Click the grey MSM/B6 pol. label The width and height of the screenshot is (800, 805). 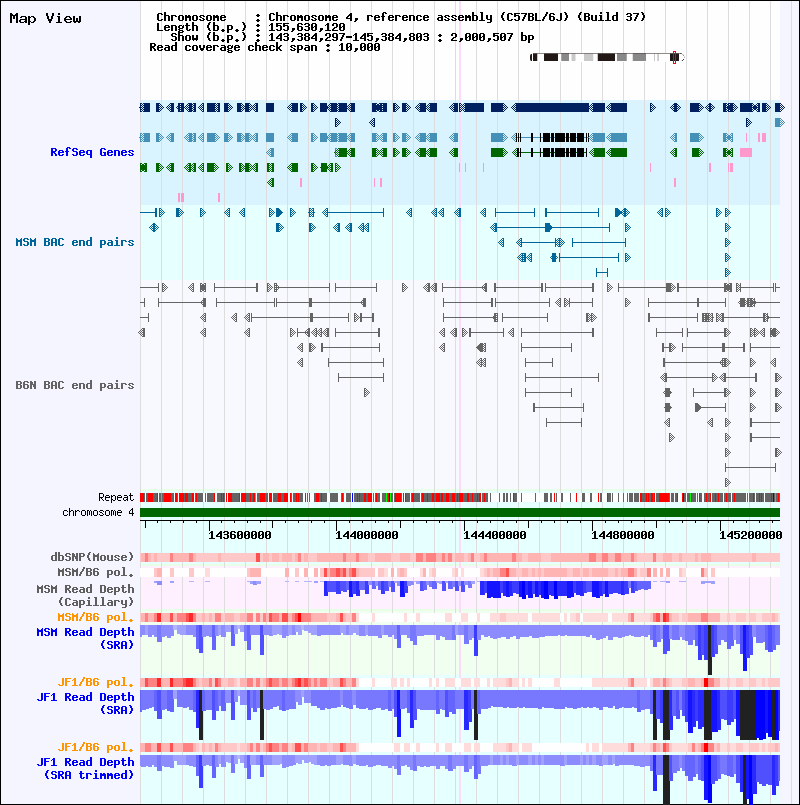point(96,572)
